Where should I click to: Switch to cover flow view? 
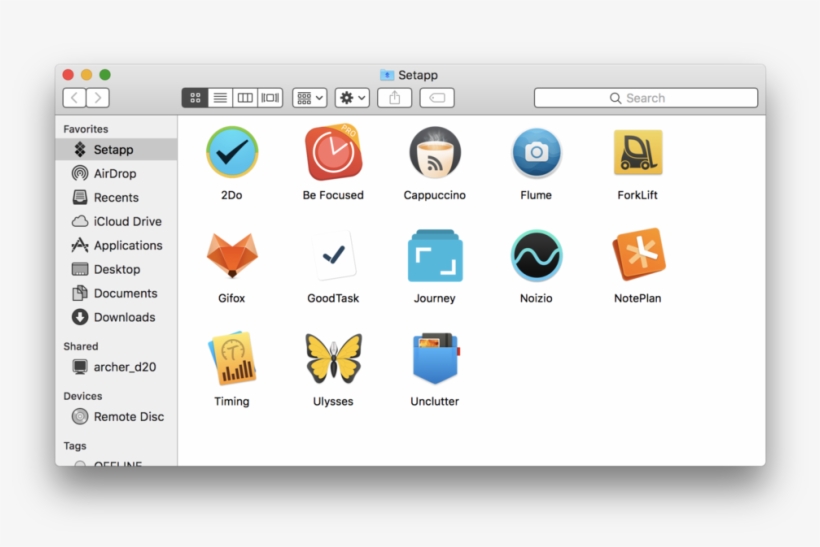[x=270, y=98]
